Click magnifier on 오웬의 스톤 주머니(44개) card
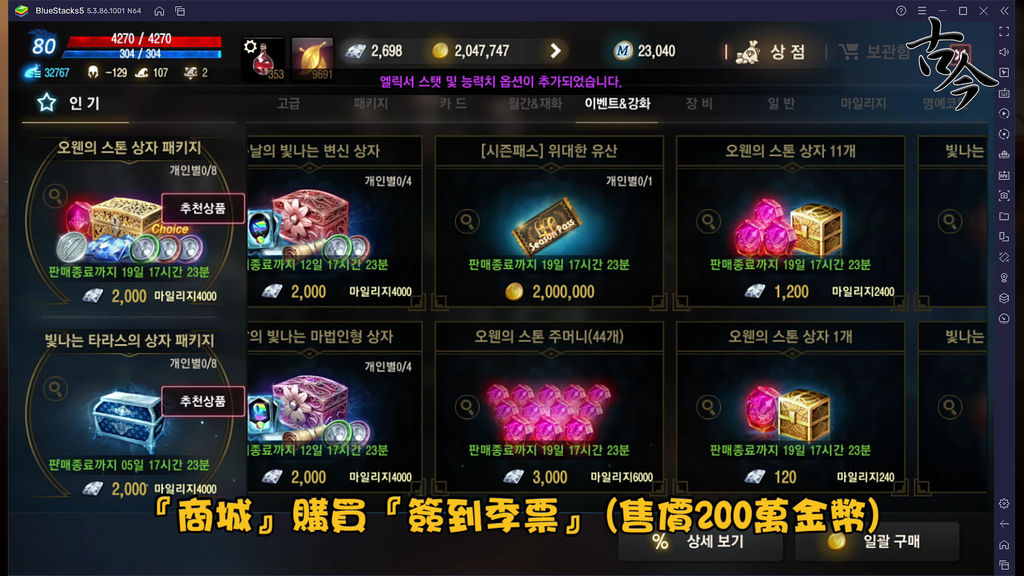Image resolution: width=1024 pixels, height=576 pixels. 467,407
